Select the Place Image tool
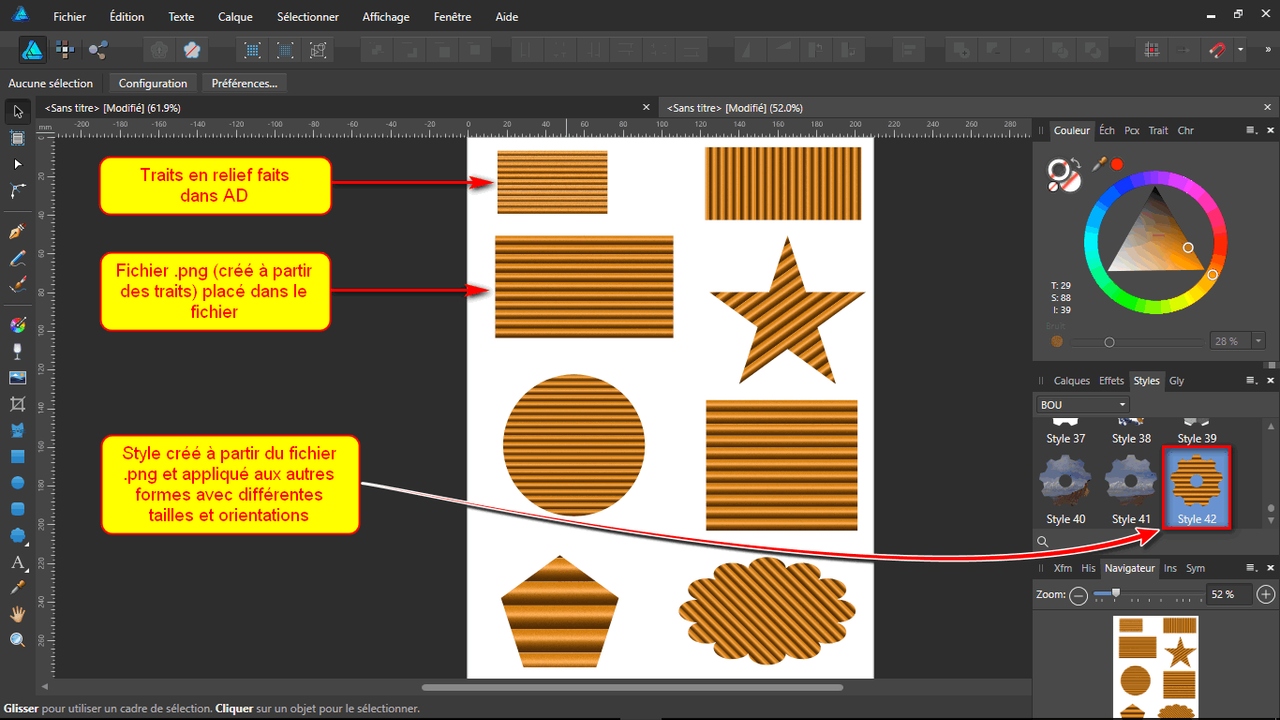 click(17, 378)
